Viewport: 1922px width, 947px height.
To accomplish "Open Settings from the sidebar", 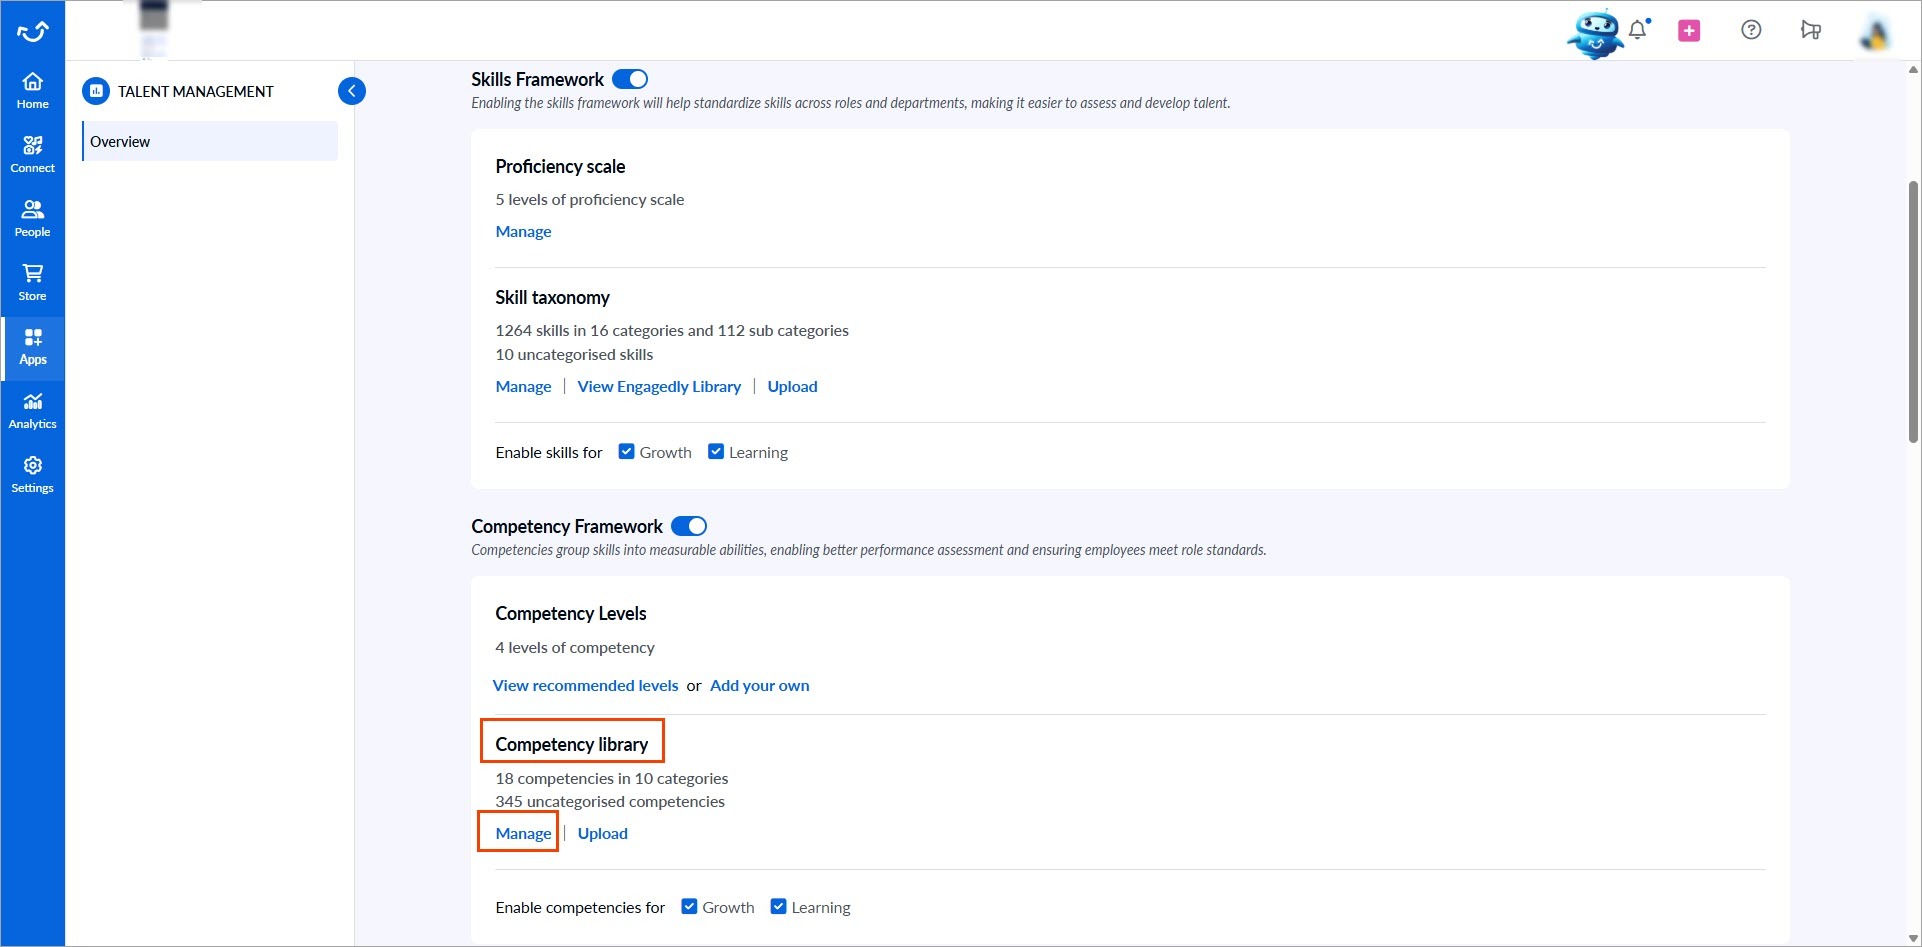I will click(32, 473).
